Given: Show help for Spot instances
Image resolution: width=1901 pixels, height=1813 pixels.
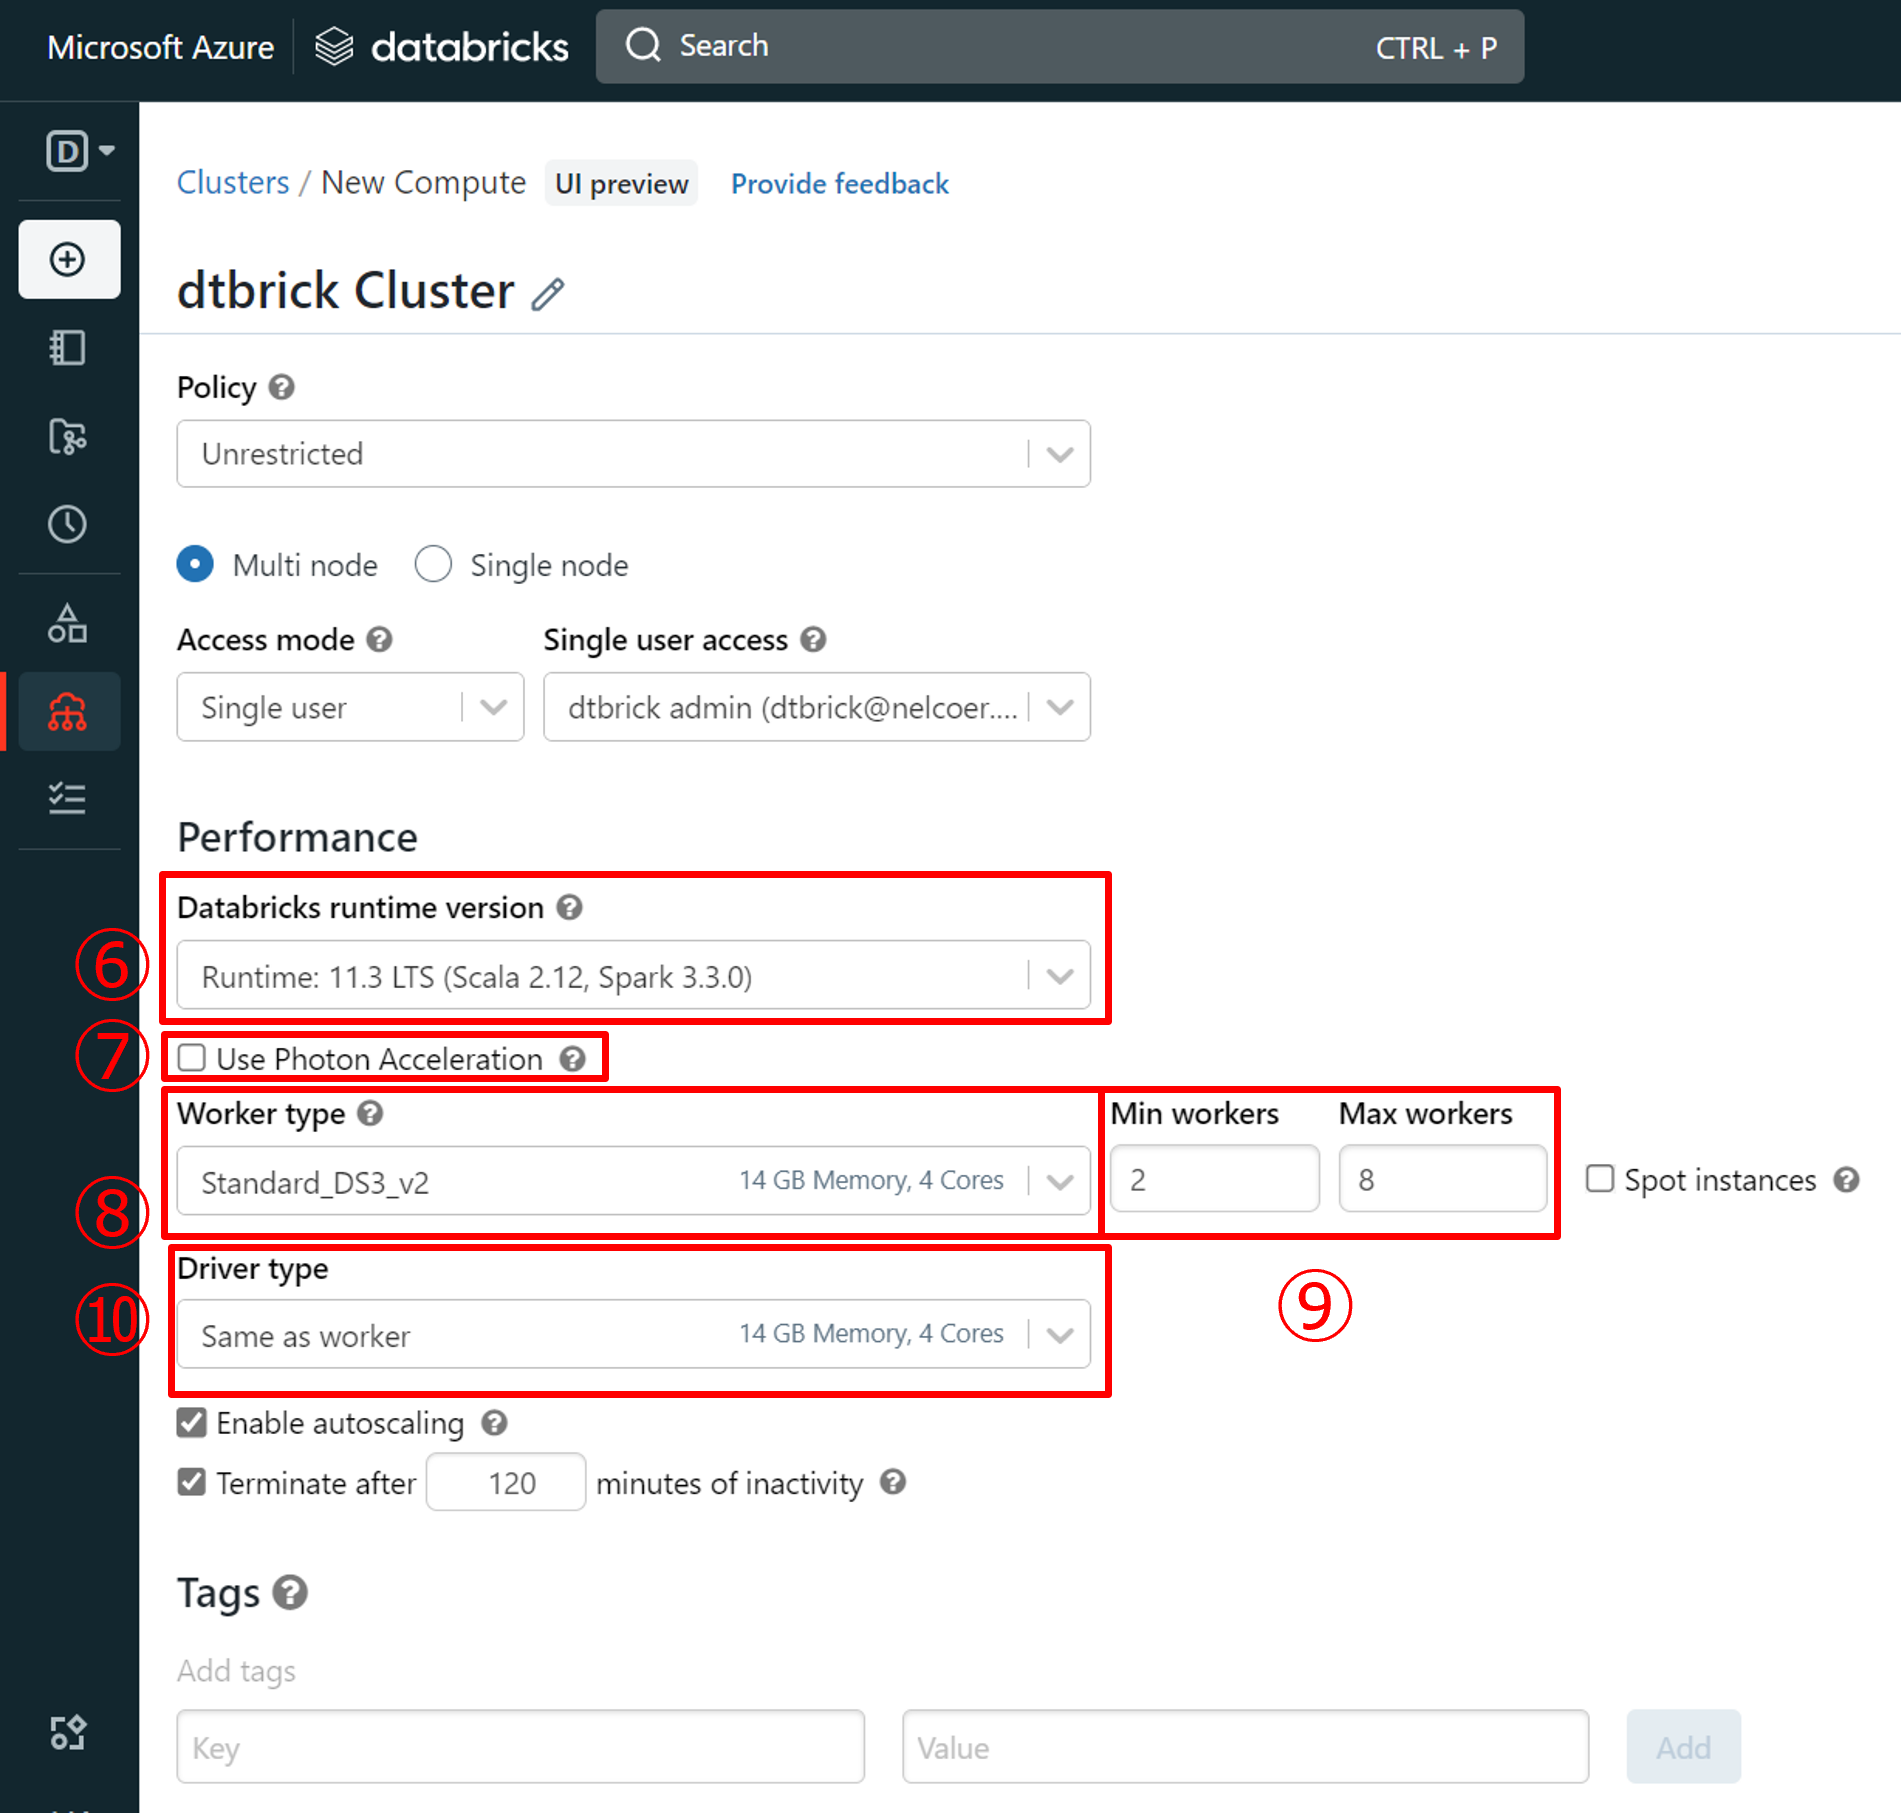Looking at the screenshot, I should (x=1846, y=1180).
